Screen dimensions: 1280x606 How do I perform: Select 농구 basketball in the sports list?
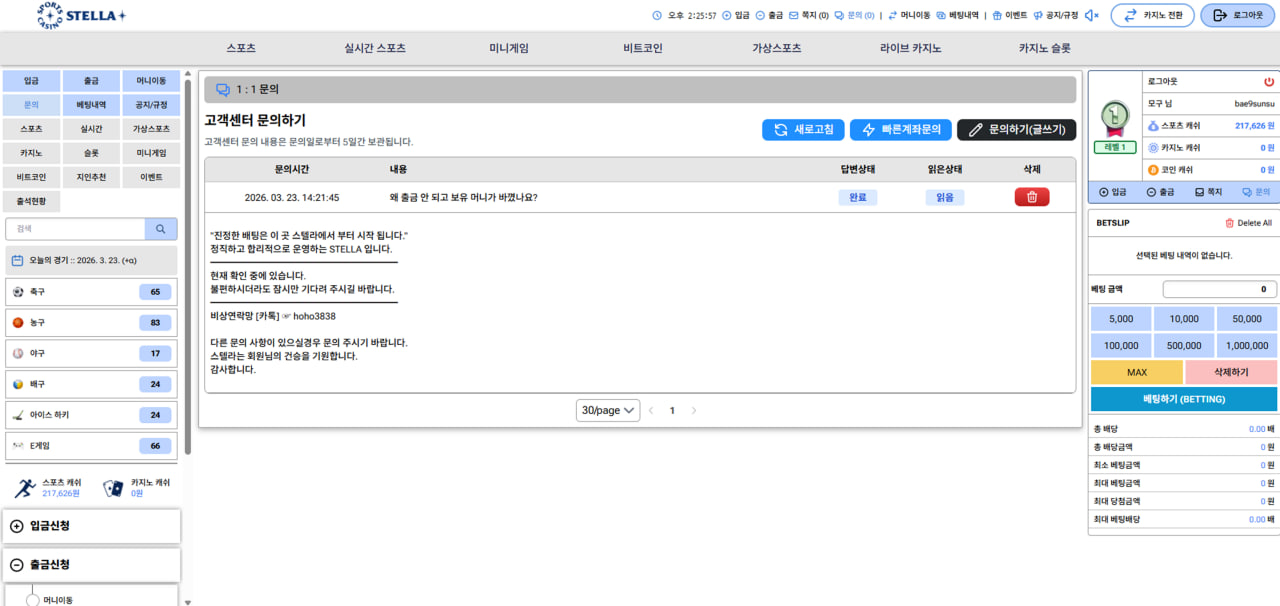[x=91, y=323]
